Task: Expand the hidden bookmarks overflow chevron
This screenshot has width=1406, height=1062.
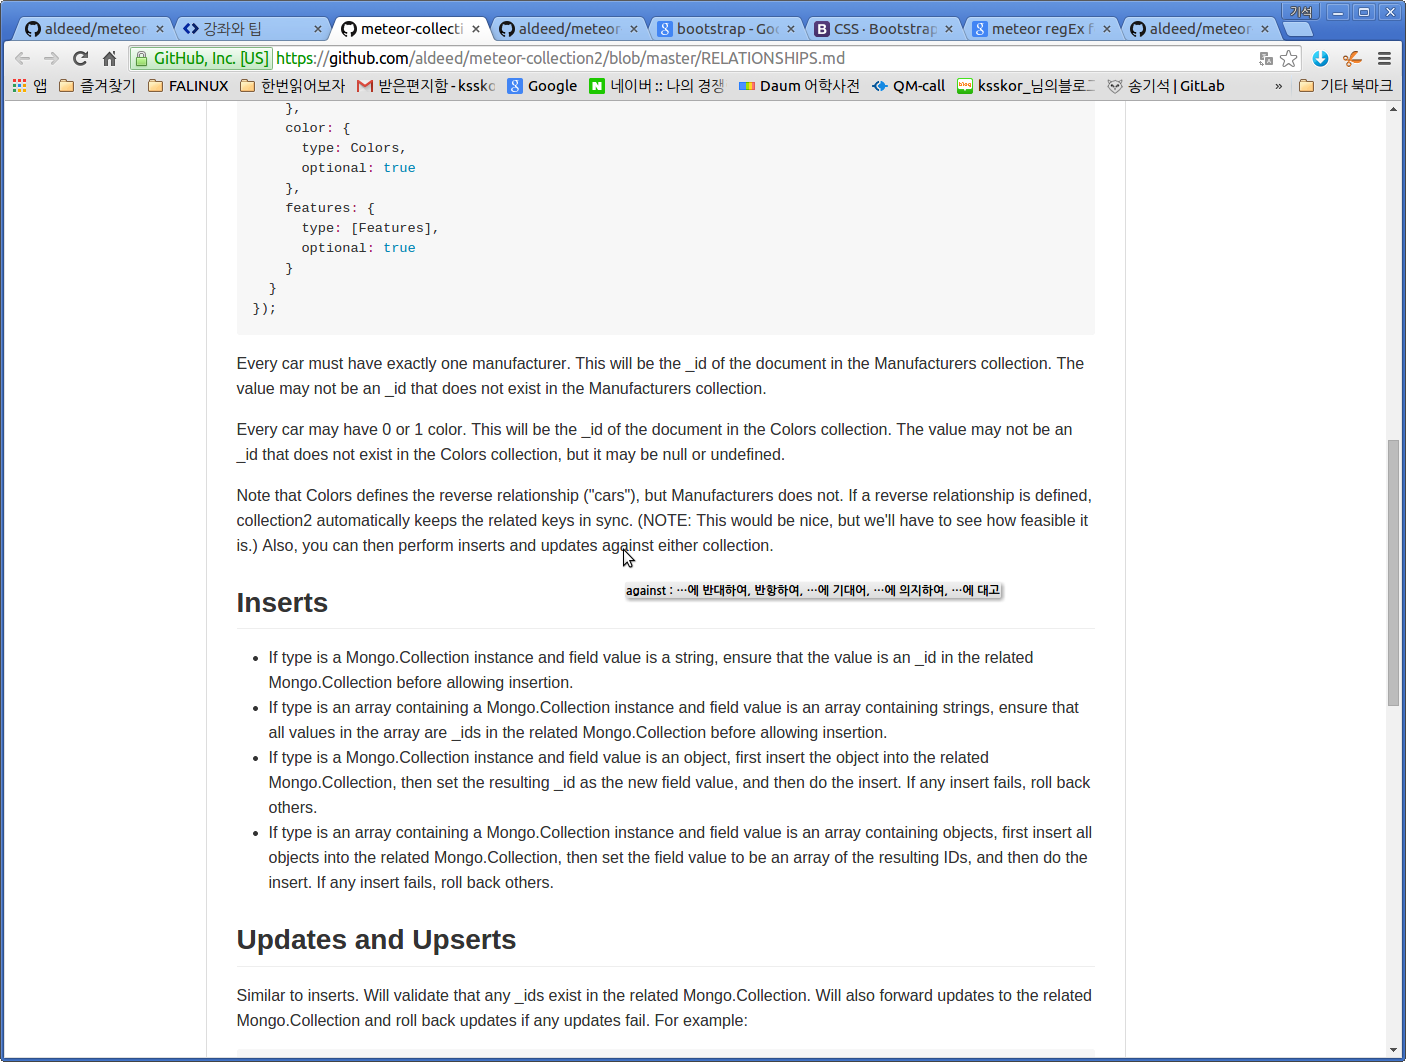Action: 1278,86
